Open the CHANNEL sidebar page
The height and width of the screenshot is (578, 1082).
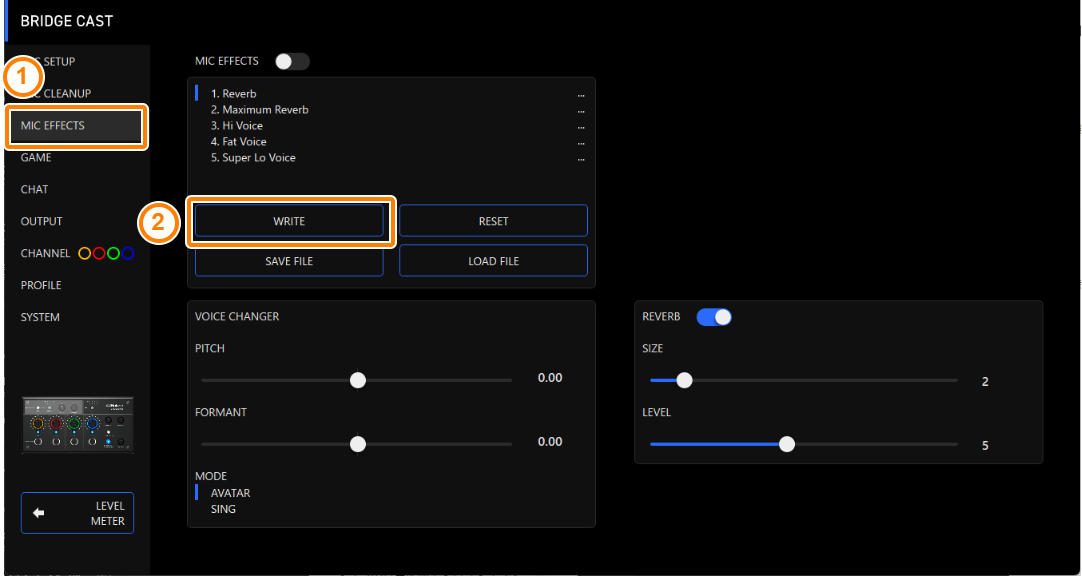[46, 253]
